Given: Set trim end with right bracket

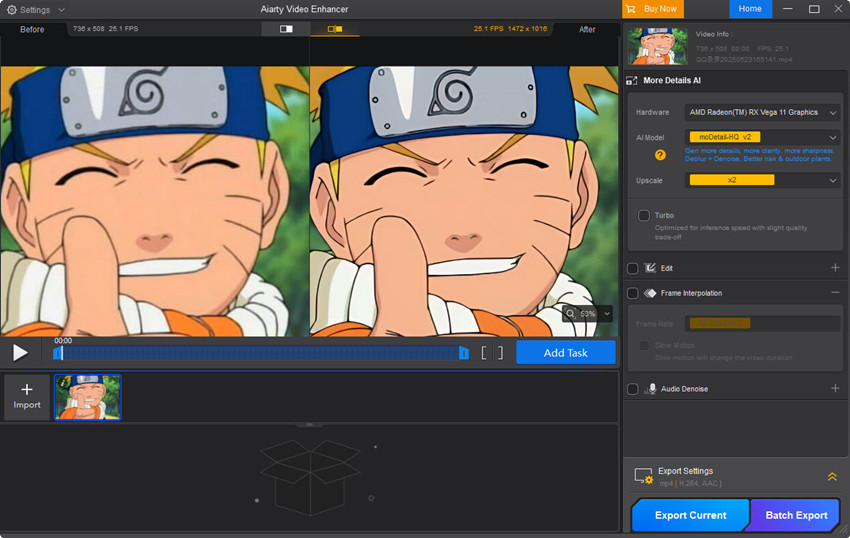Looking at the screenshot, I should tap(500, 353).
